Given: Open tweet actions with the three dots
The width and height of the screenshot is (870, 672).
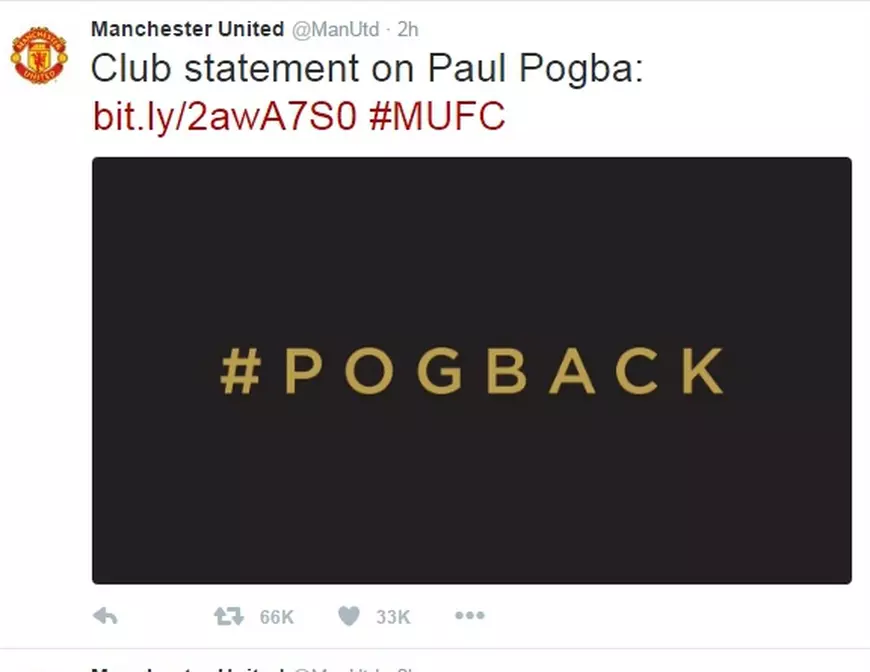Looking at the screenshot, I should tap(468, 616).
